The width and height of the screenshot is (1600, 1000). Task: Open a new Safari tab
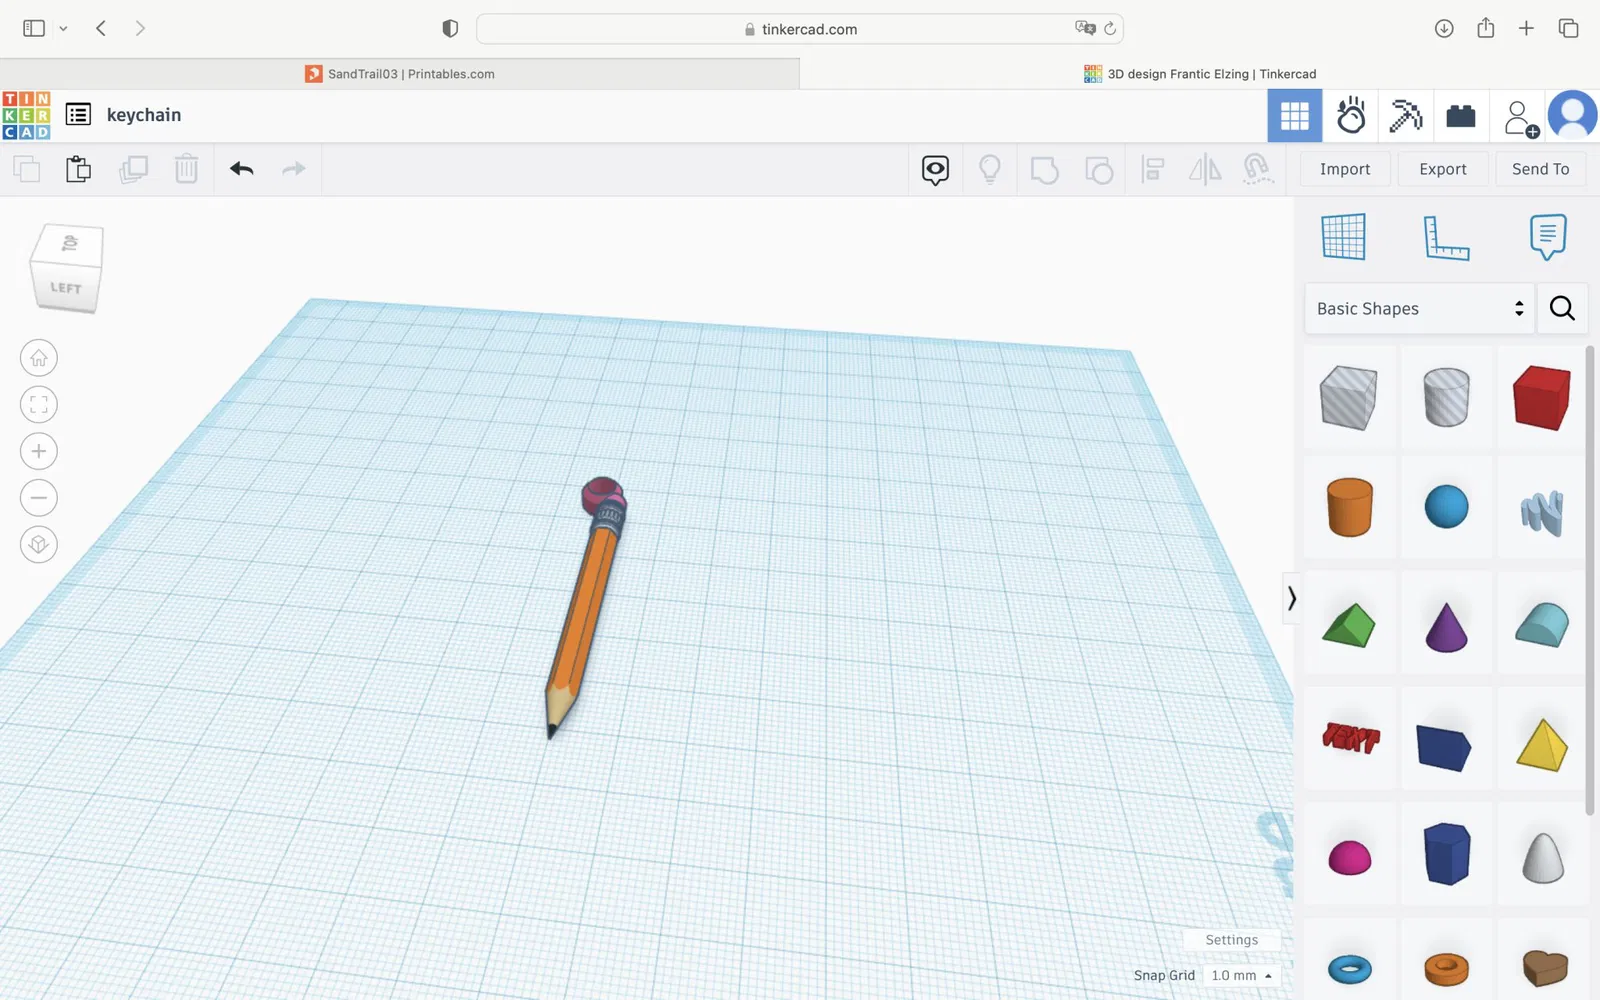coord(1526,28)
